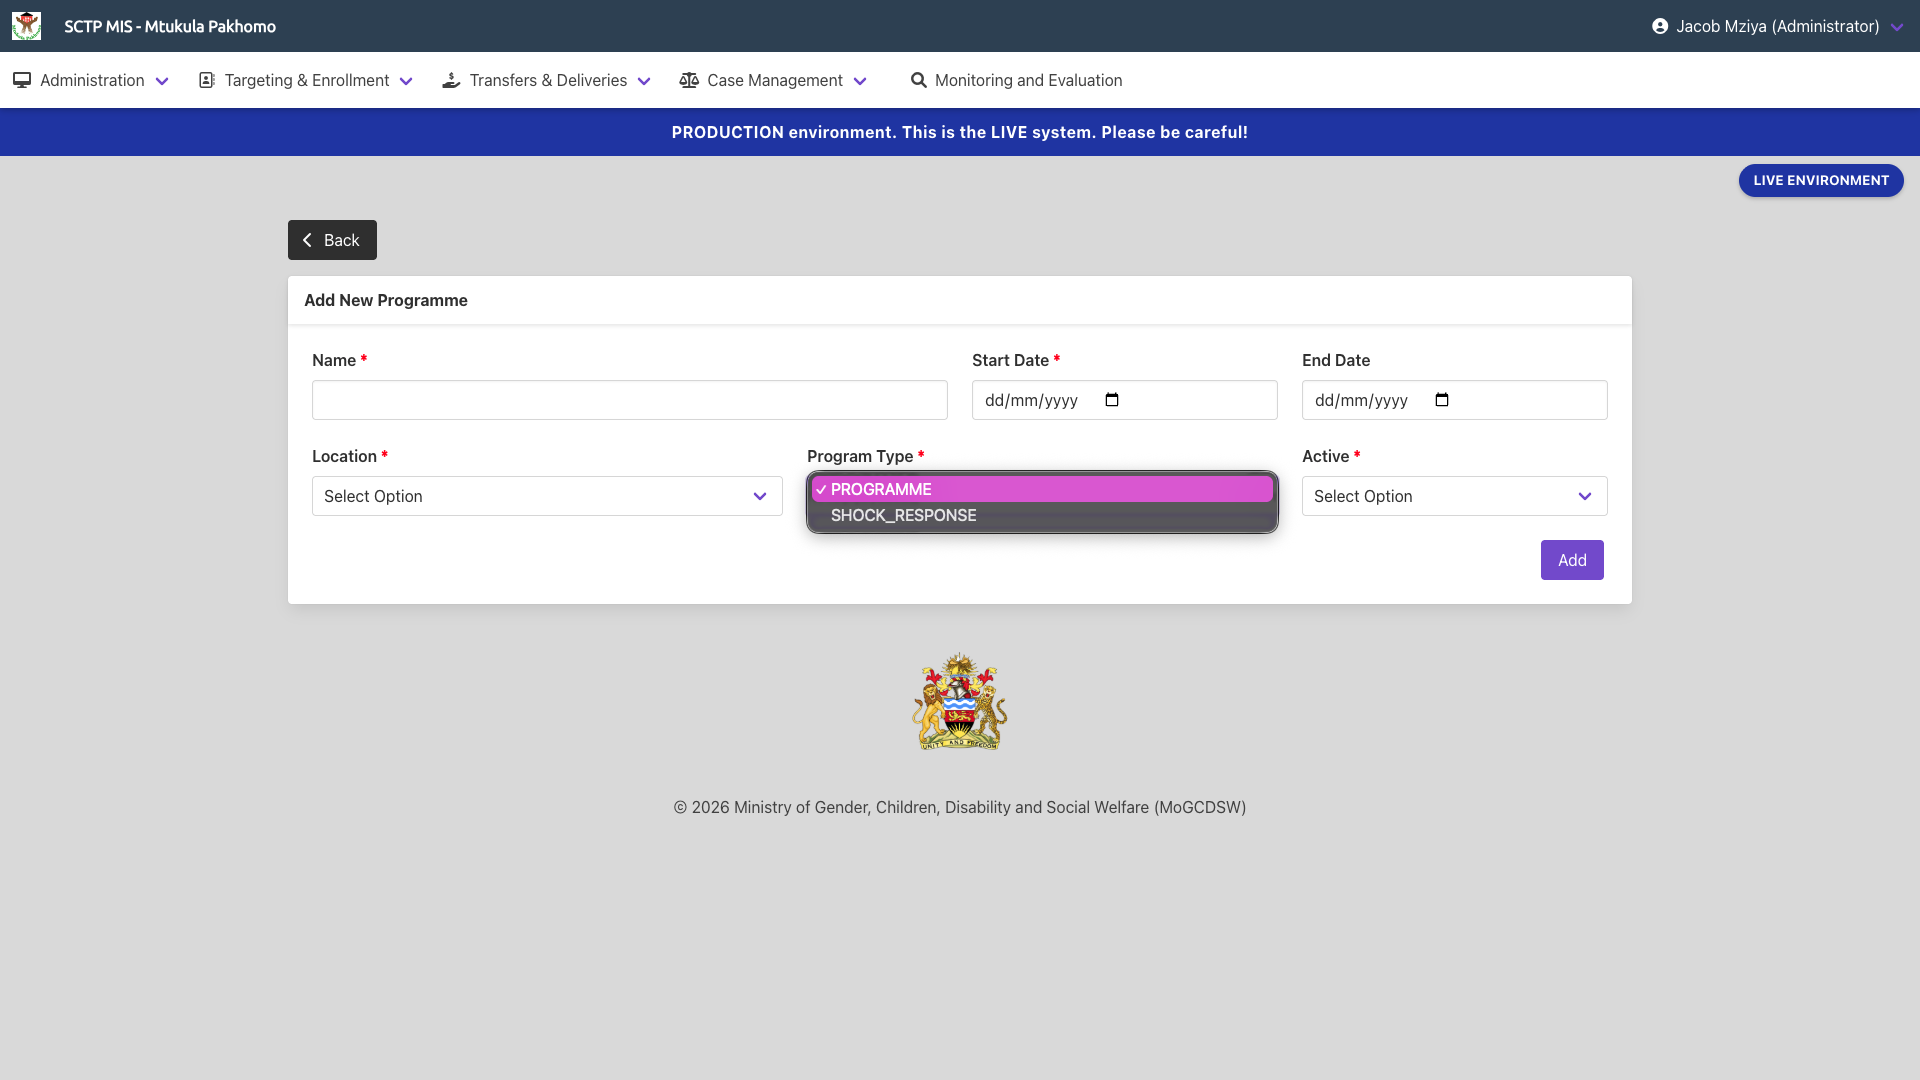The height and width of the screenshot is (1080, 1920).
Task: Click the Ministry of Gender copyright text
Action: [960, 807]
